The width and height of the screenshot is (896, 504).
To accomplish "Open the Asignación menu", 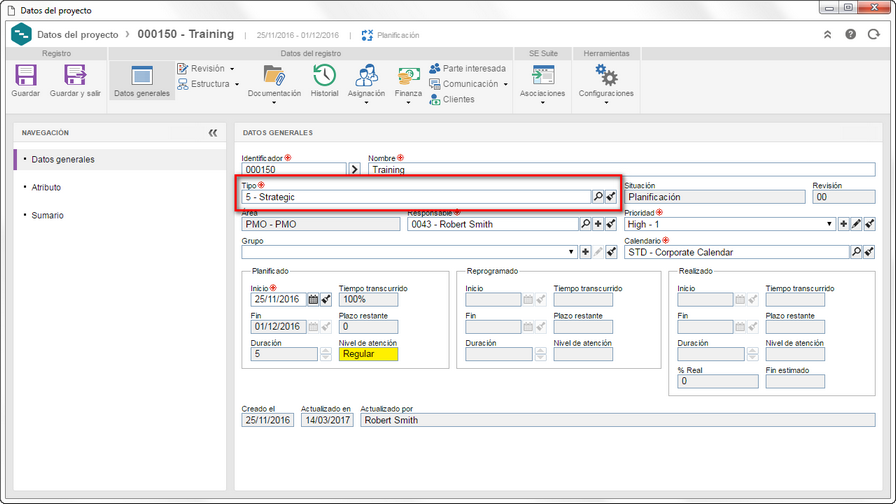I will coord(366,83).
